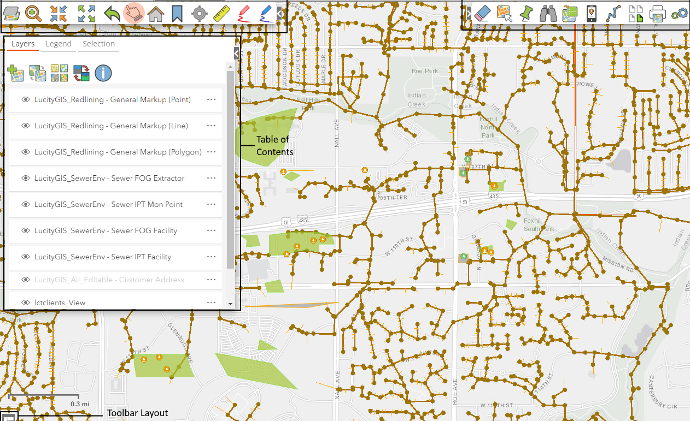Open the binoculars find tool

click(x=548, y=13)
